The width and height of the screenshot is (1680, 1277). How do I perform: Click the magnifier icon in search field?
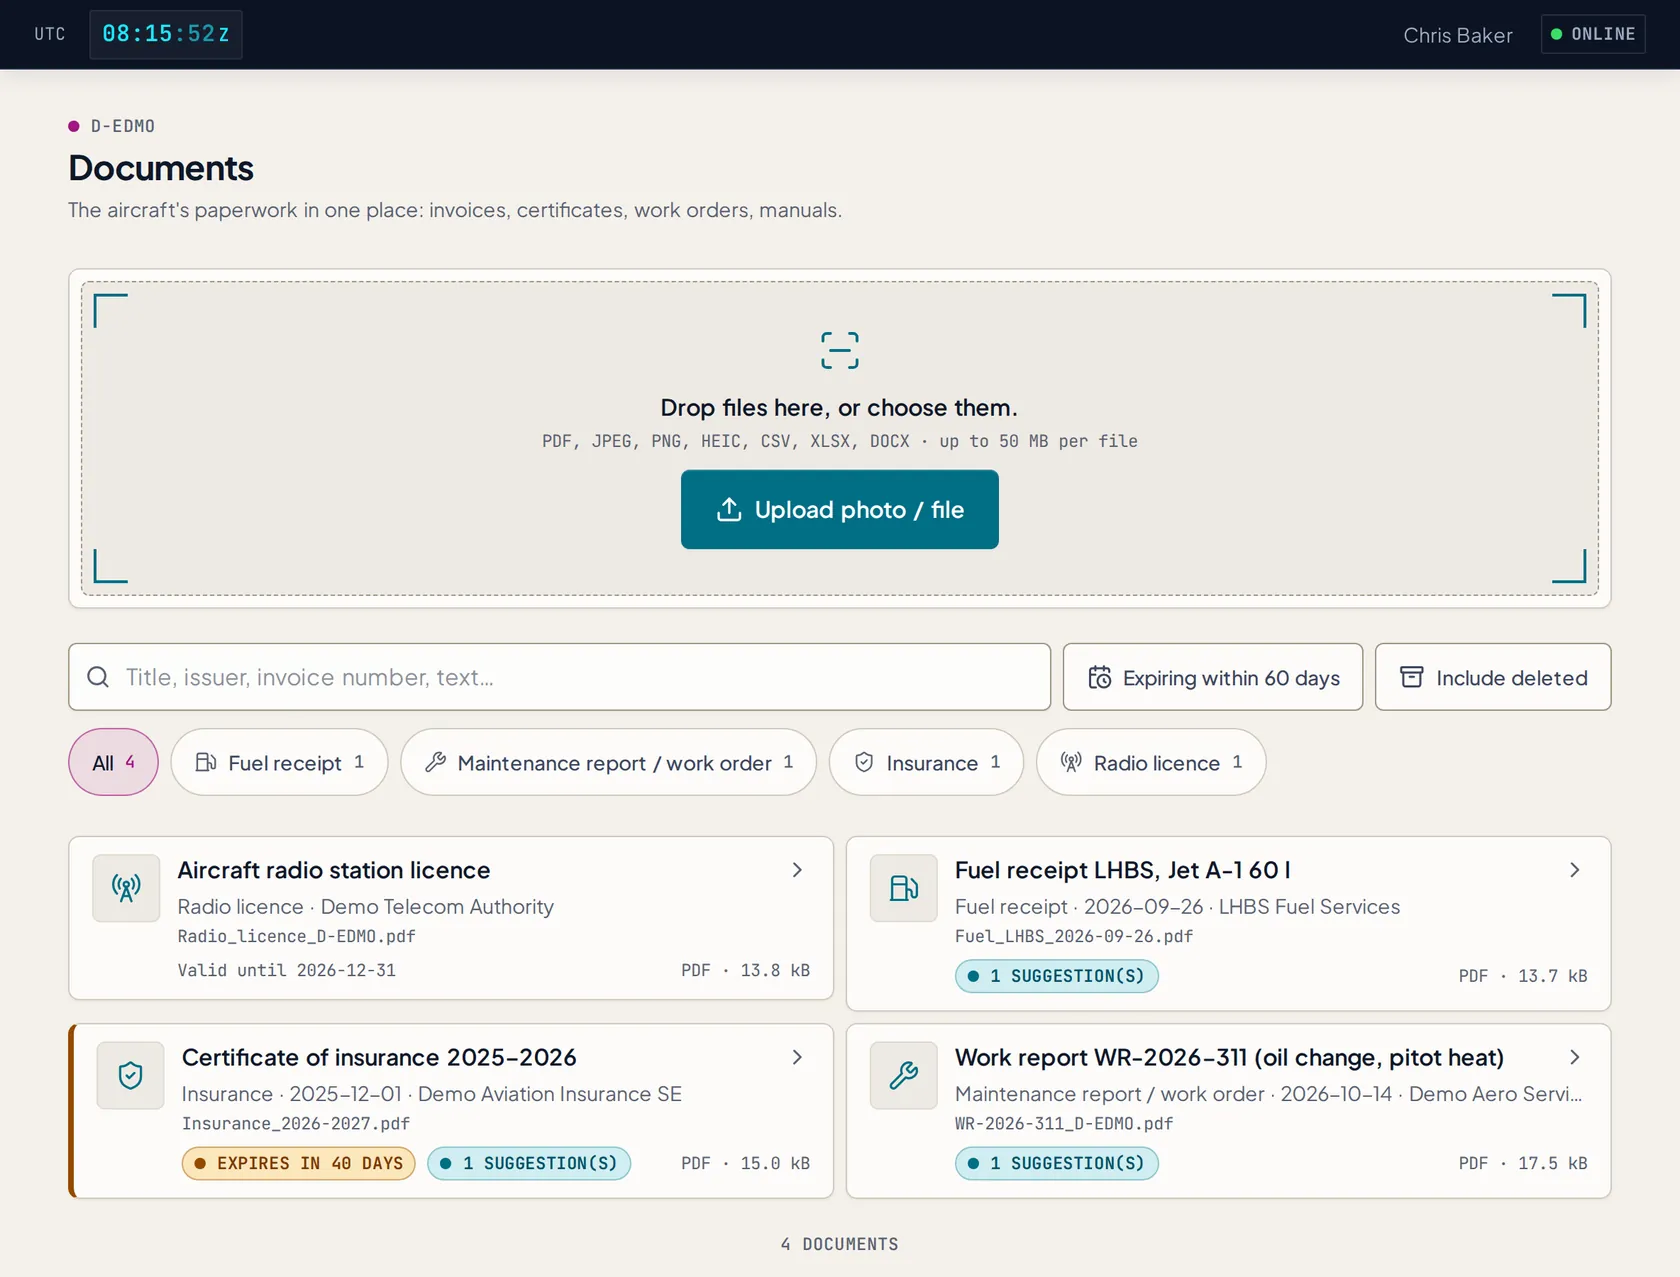[x=98, y=677]
